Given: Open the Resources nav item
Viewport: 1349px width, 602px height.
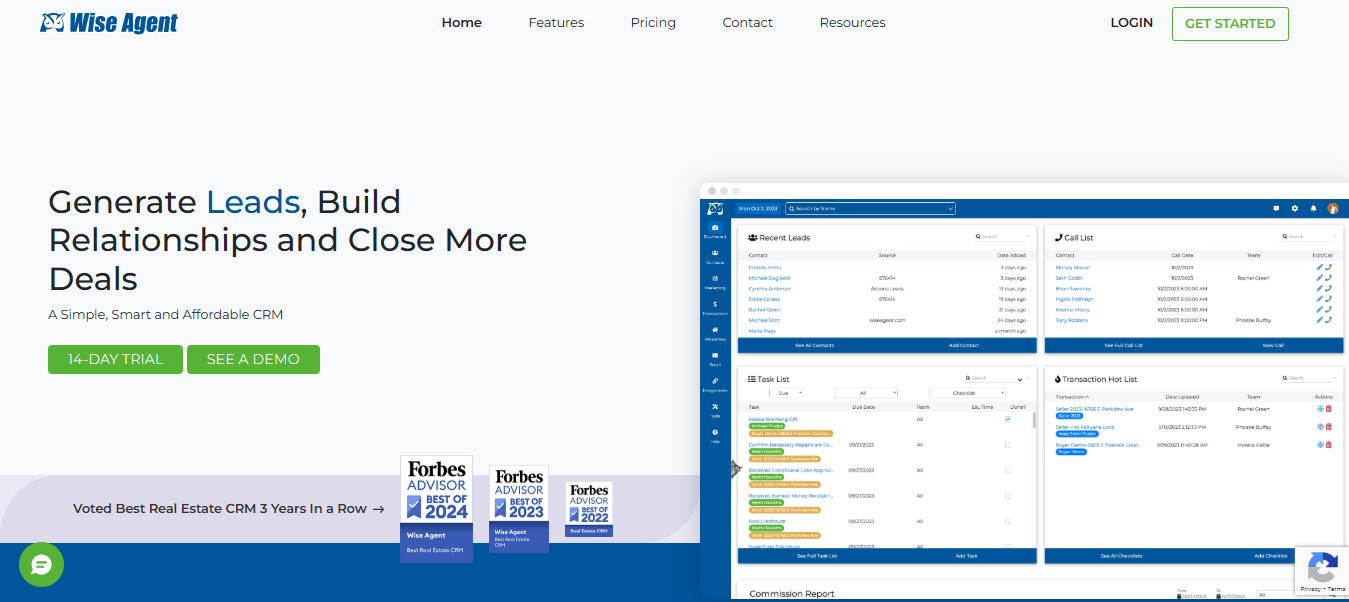Looking at the screenshot, I should (x=852, y=22).
